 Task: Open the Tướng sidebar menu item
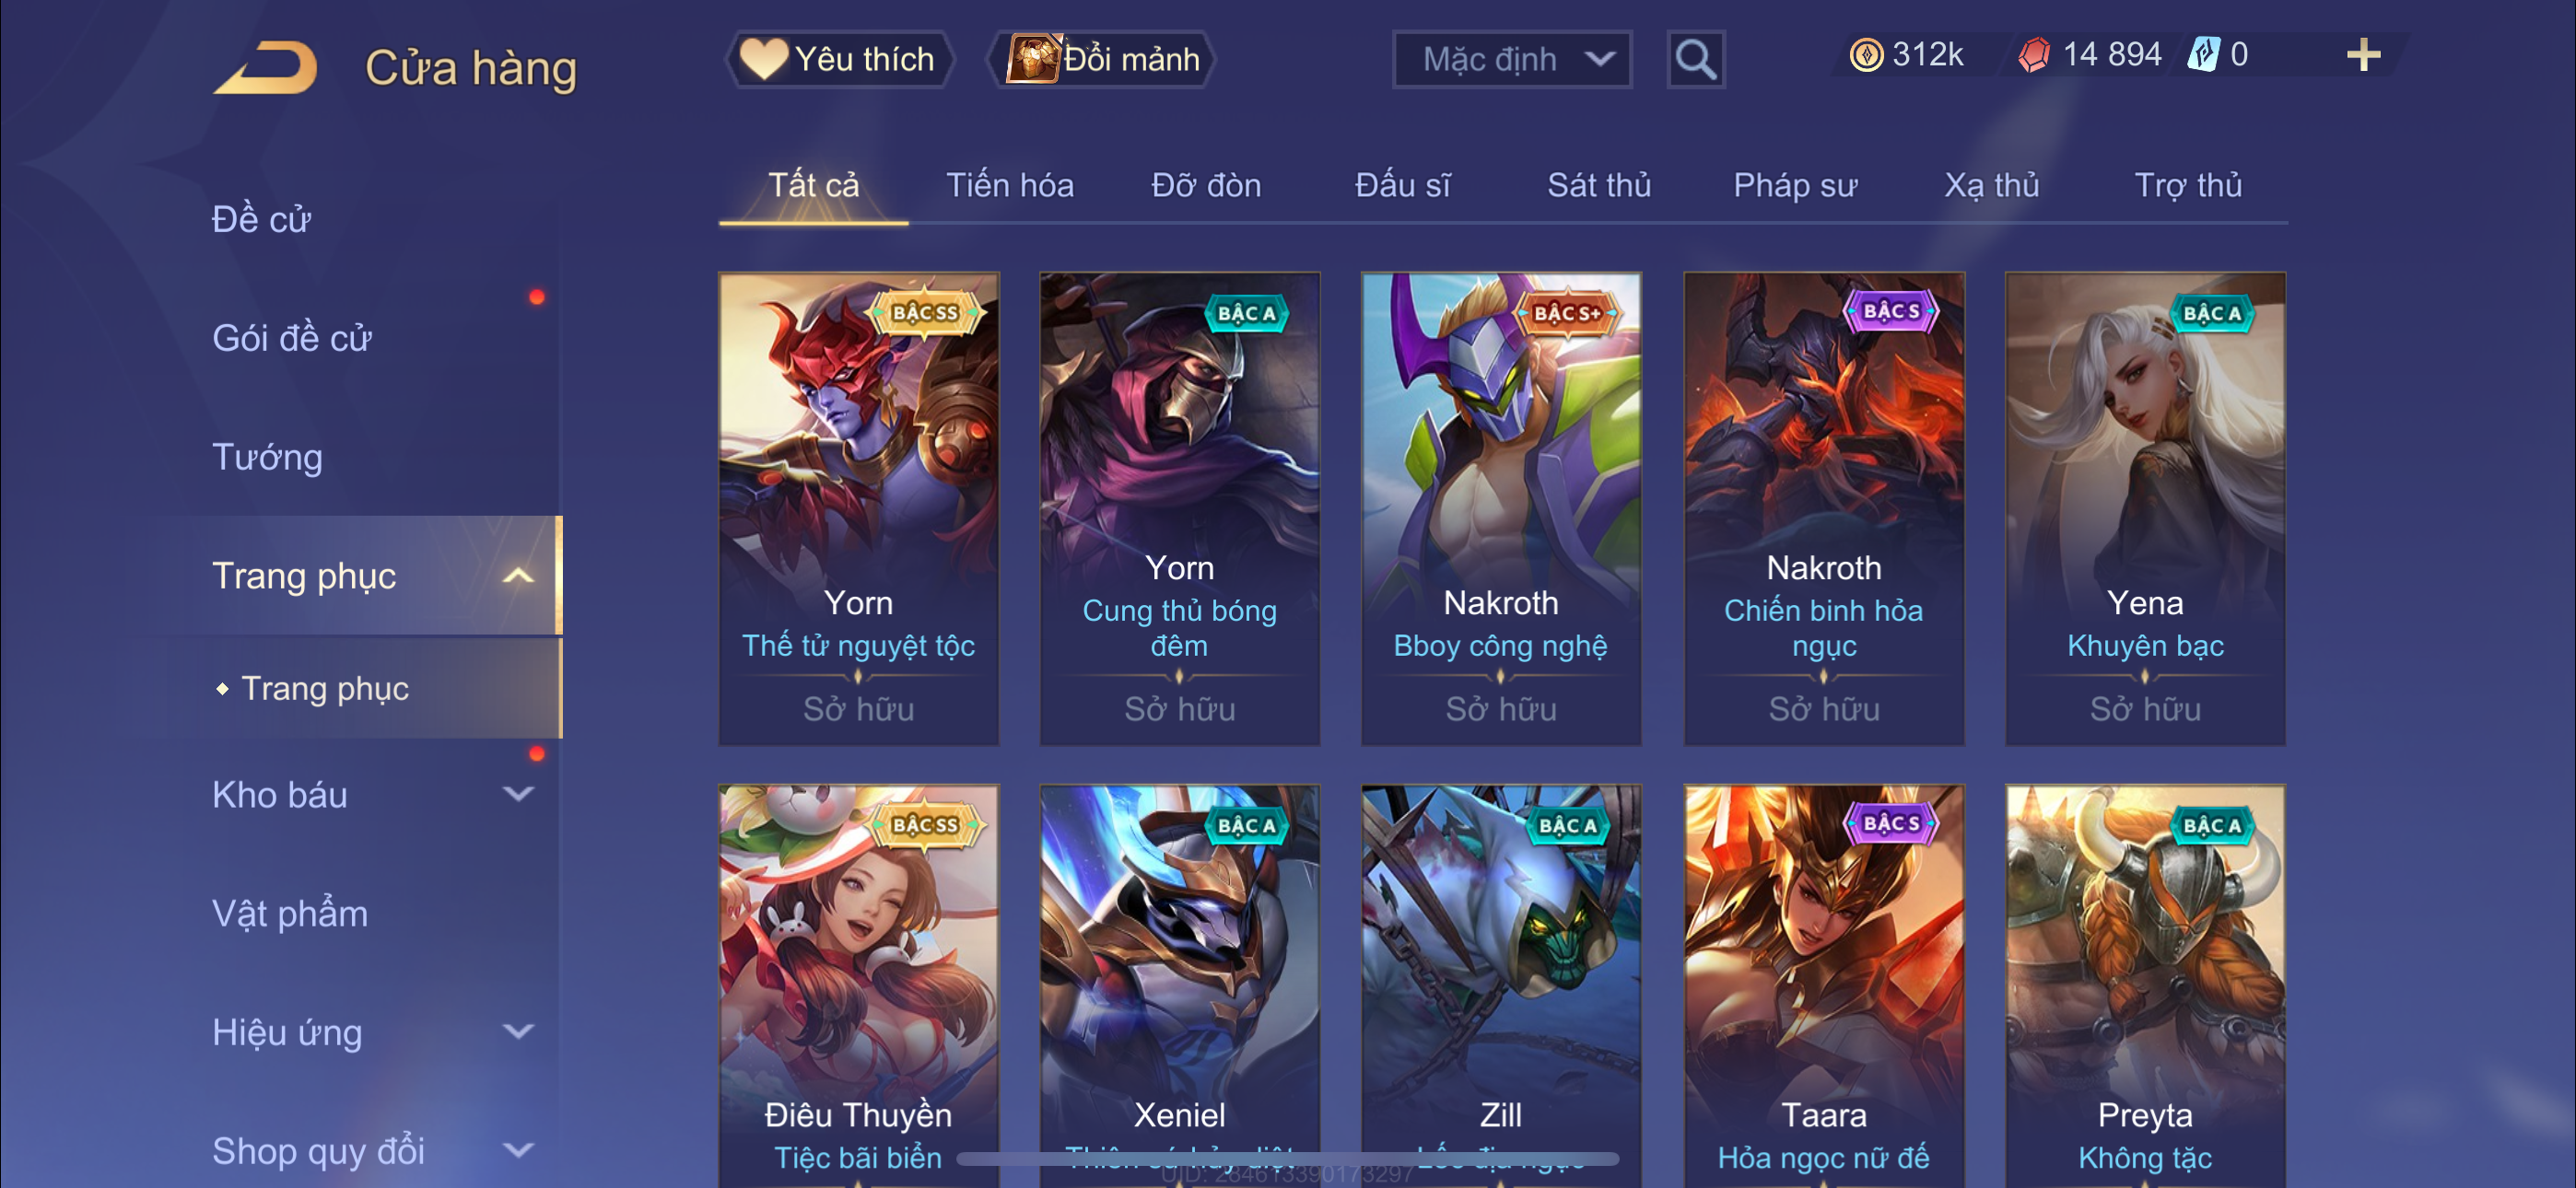coord(267,457)
